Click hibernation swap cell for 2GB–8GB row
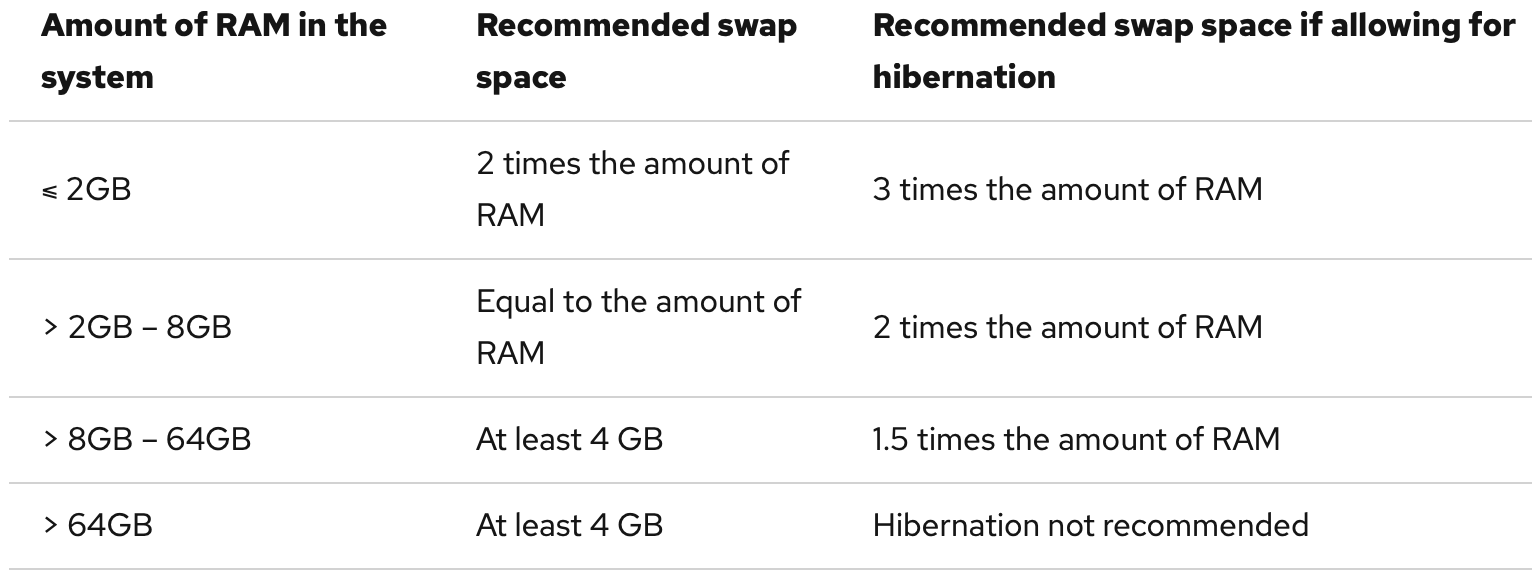The image size is (1532, 574). pyautogui.click(x=1067, y=328)
